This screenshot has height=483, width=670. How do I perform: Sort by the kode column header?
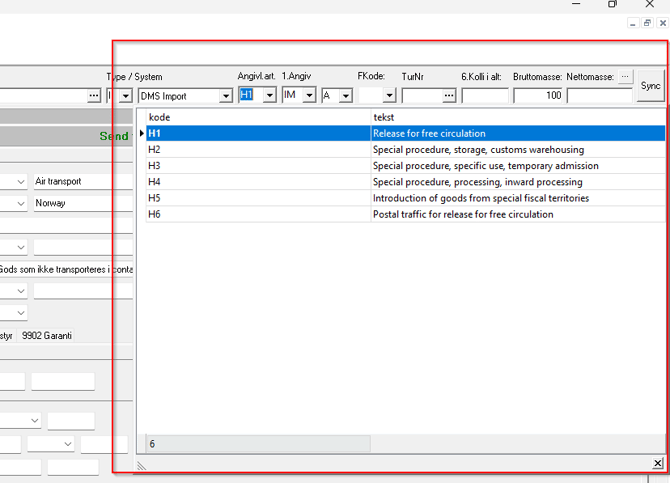click(257, 117)
